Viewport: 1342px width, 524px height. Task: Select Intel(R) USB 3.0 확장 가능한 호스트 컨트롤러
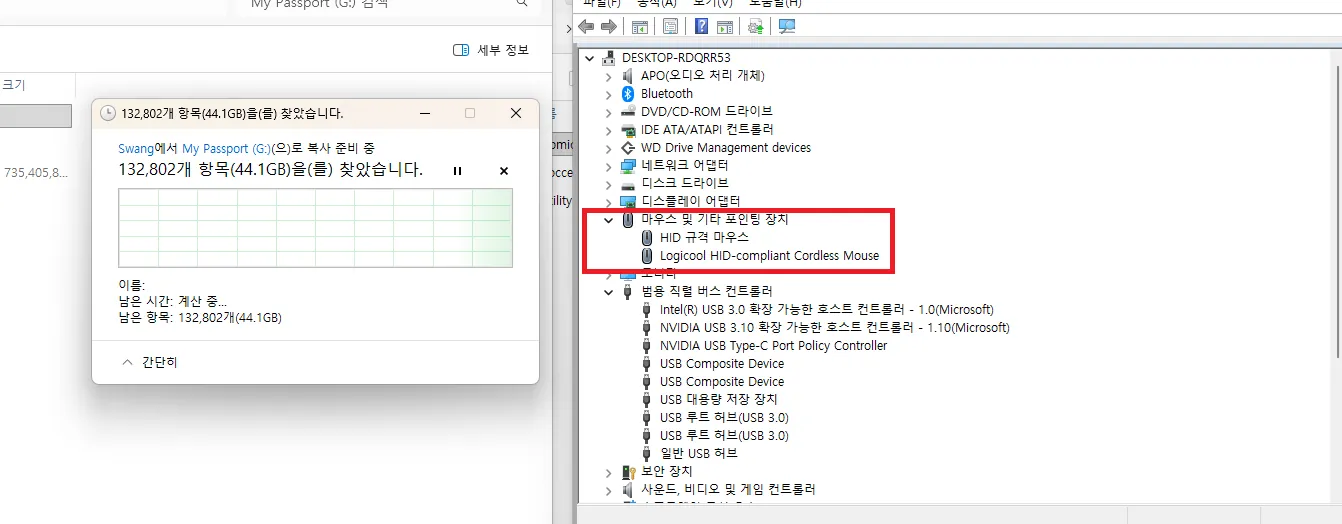(x=827, y=309)
